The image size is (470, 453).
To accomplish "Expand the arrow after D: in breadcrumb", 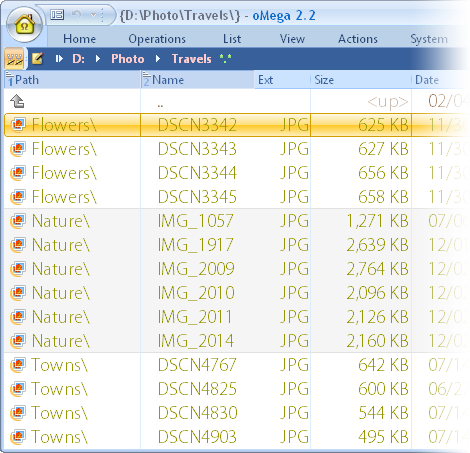I will [x=98, y=59].
